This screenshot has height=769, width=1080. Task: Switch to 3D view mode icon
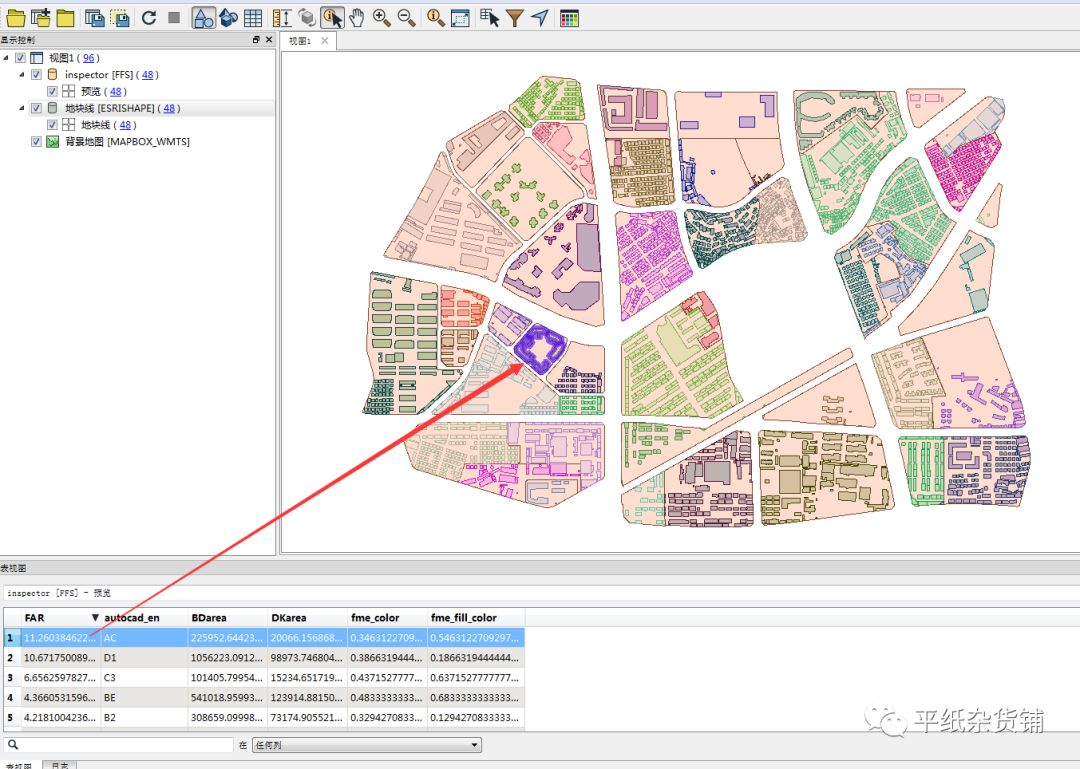[x=228, y=17]
